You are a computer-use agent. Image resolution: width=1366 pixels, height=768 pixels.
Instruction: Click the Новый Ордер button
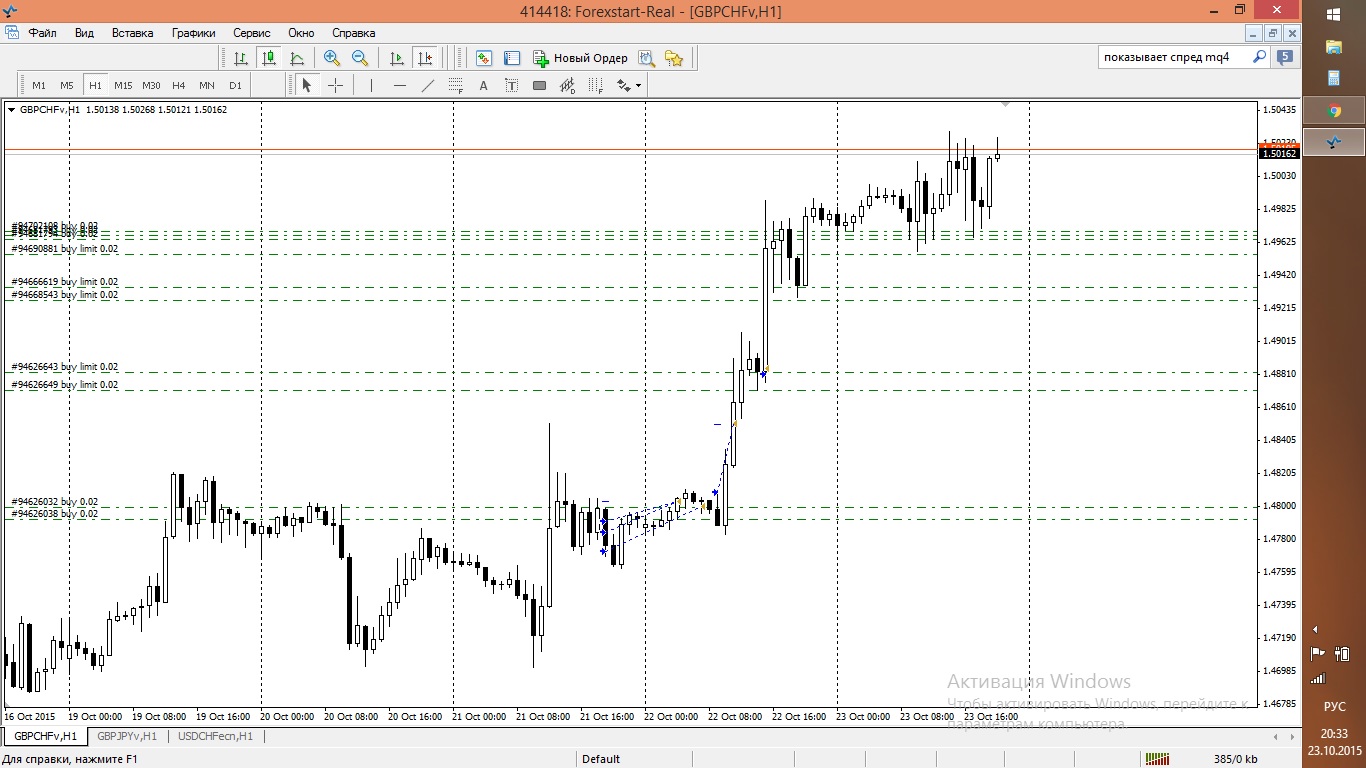coord(580,58)
